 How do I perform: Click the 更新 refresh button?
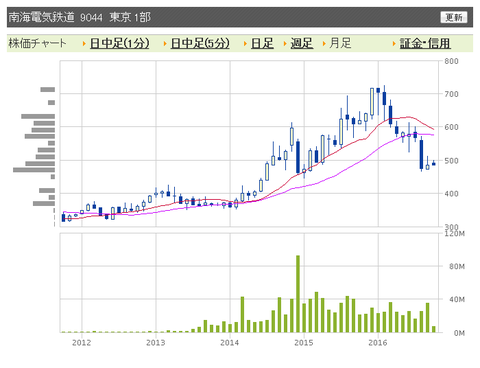pos(454,17)
